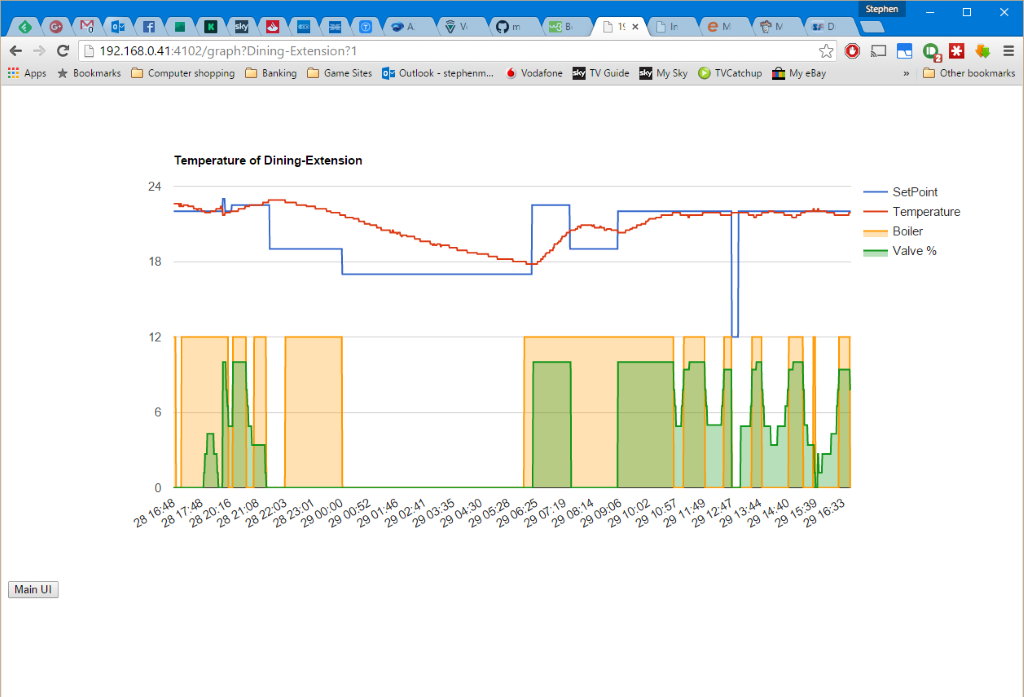Bookmark this page with the star icon

point(826,51)
